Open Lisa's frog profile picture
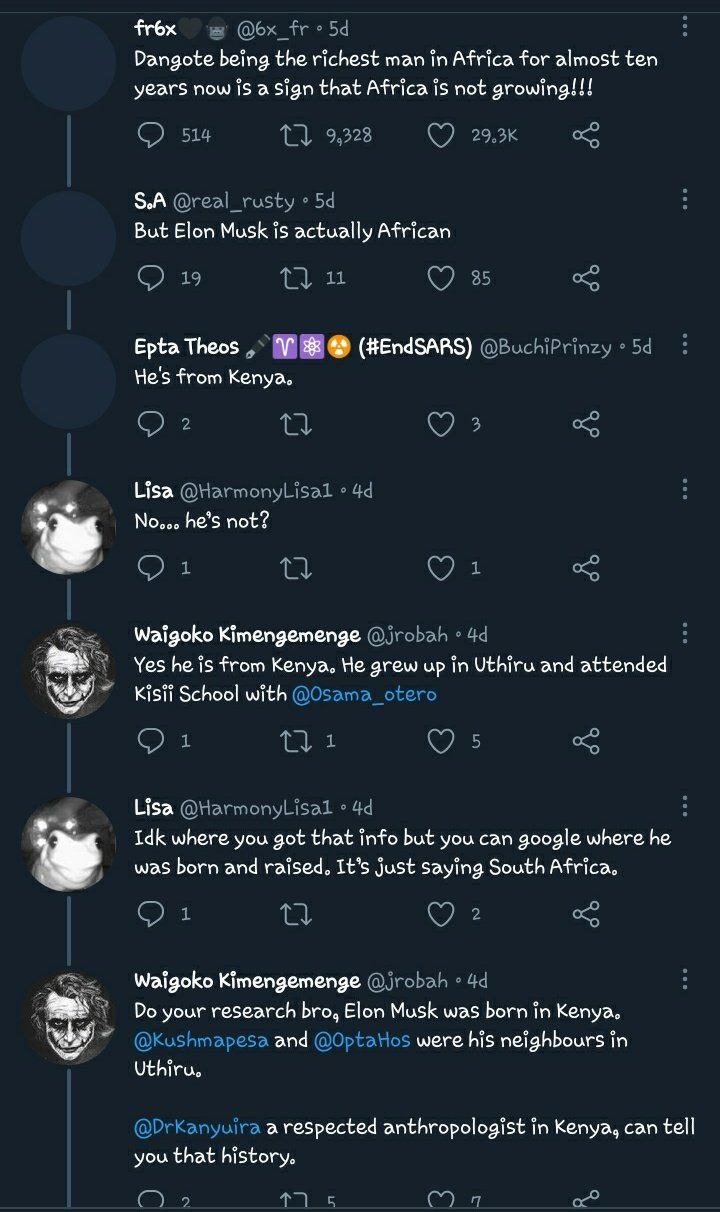The width and height of the screenshot is (720, 1212). tap(68, 528)
